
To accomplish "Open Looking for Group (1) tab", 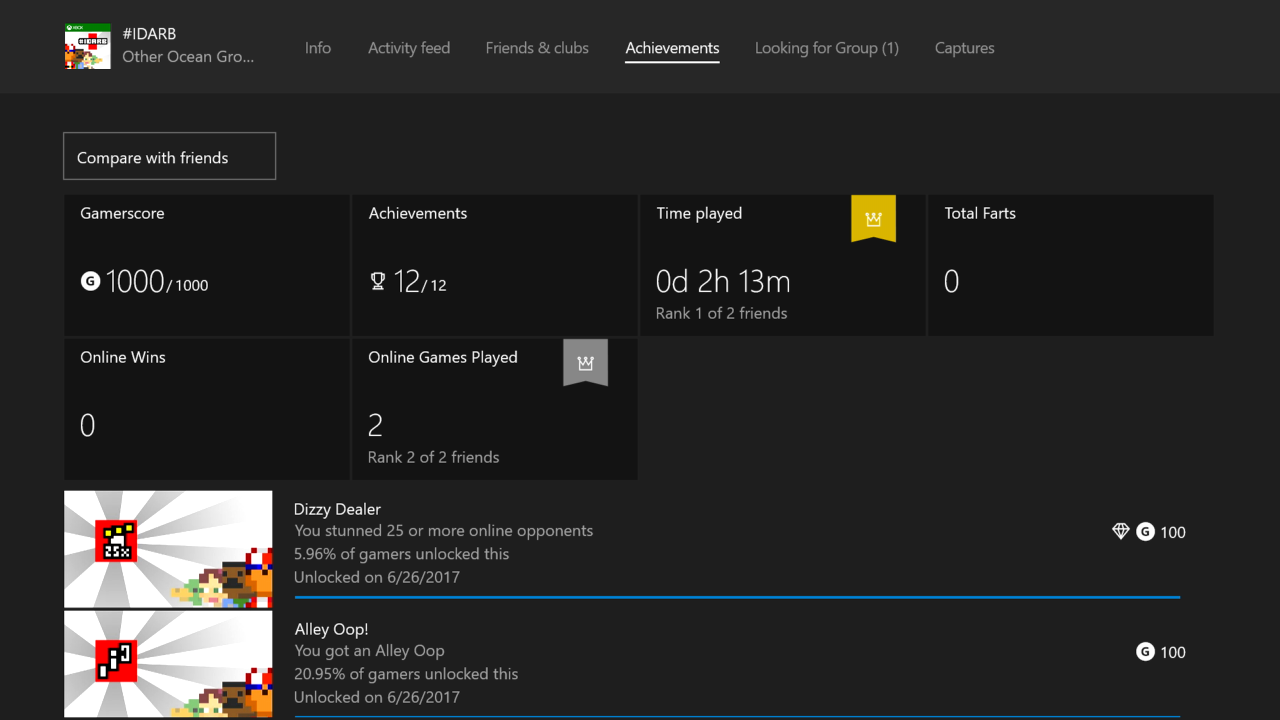I will [x=827, y=48].
